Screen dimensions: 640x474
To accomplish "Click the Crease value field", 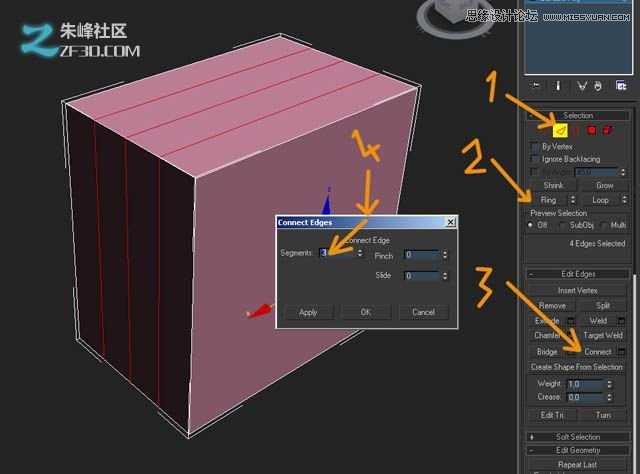I will click(x=586, y=397).
